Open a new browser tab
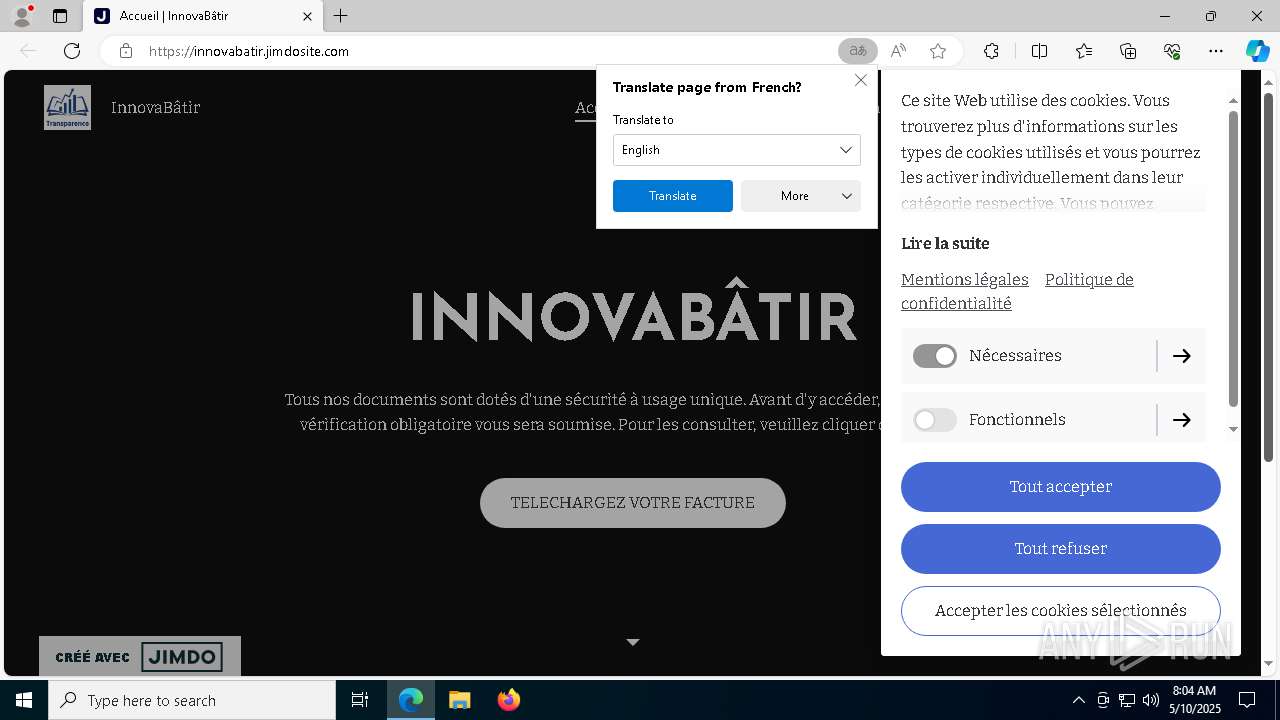Viewport: 1280px width, 720px height. pyautogui.click(x=341, y=16)
